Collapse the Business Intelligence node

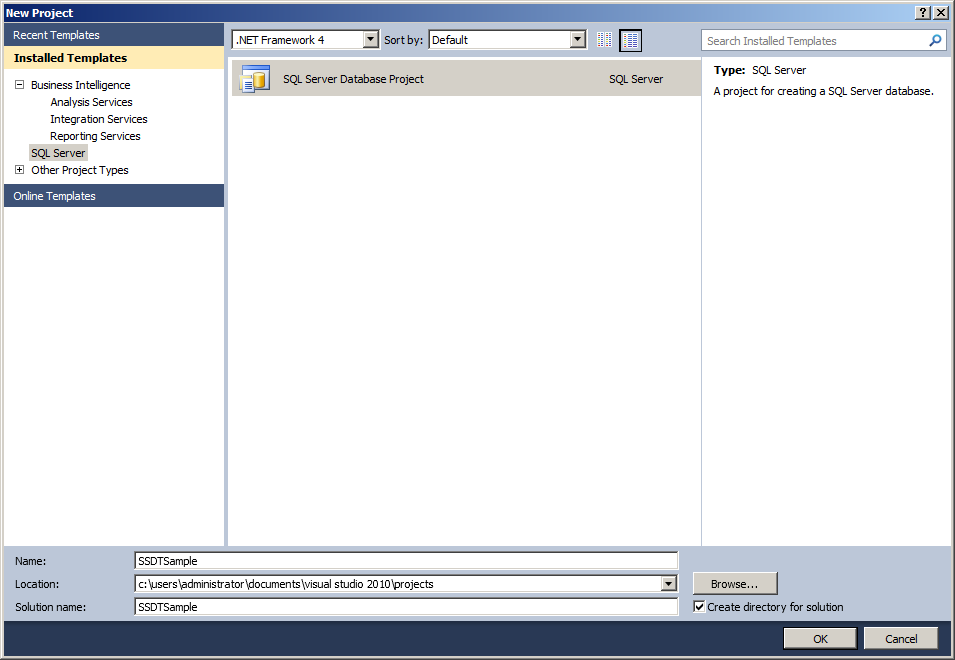tap(19, 85)
